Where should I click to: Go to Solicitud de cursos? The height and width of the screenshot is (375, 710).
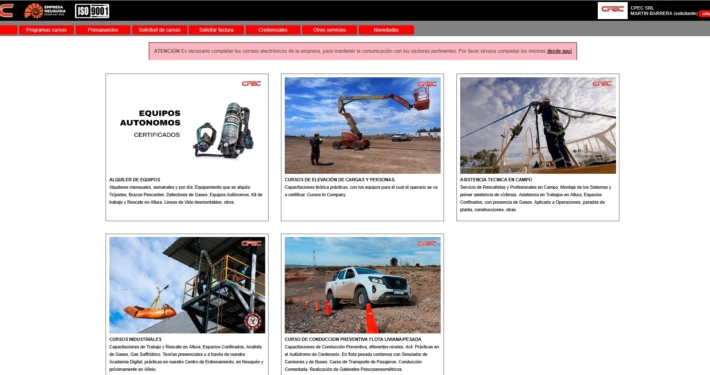pos(159,30)
